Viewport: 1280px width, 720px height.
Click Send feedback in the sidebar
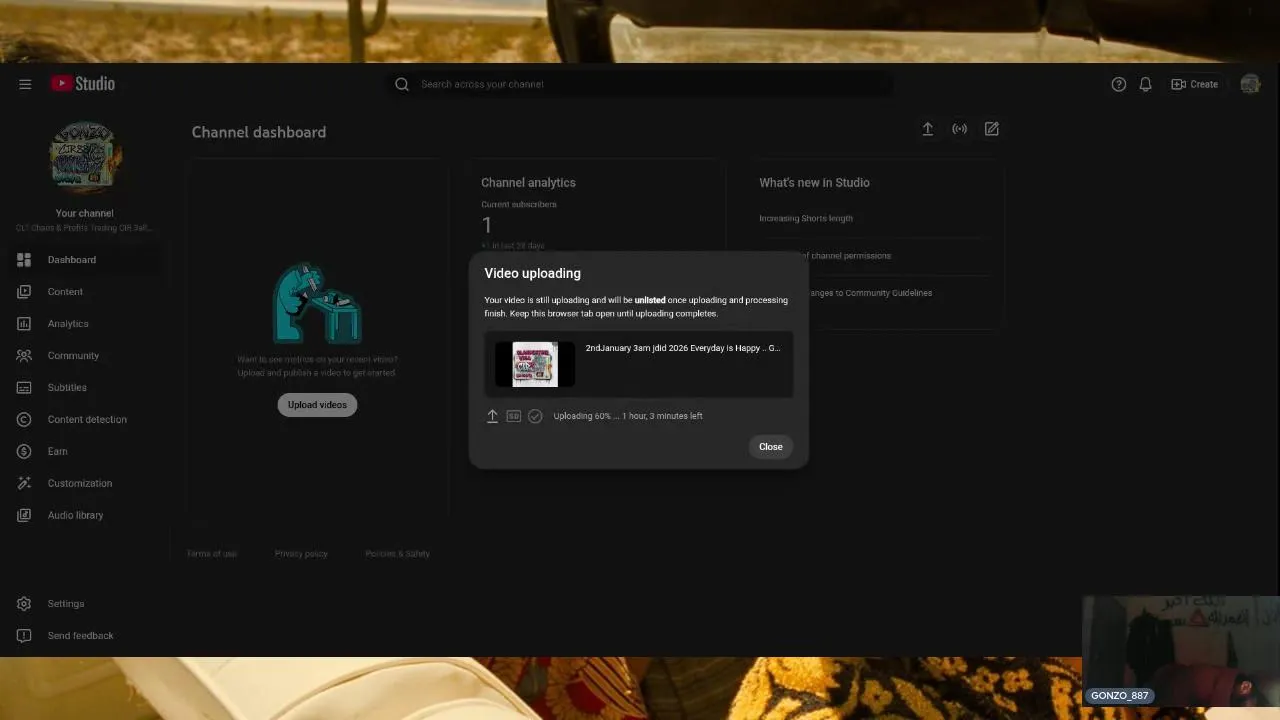(x=84, y=636)
